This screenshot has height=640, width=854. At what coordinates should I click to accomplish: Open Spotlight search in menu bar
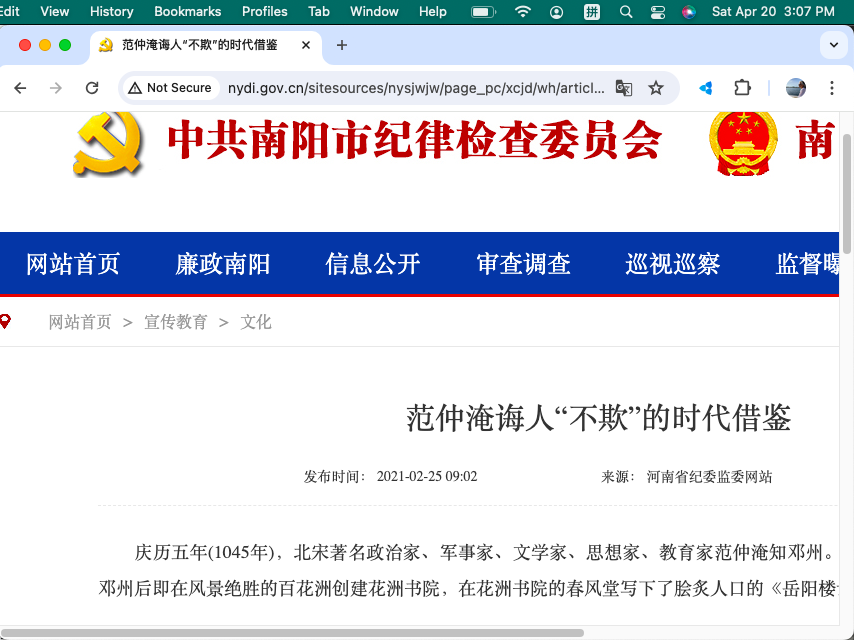click(x=626, y=12)
